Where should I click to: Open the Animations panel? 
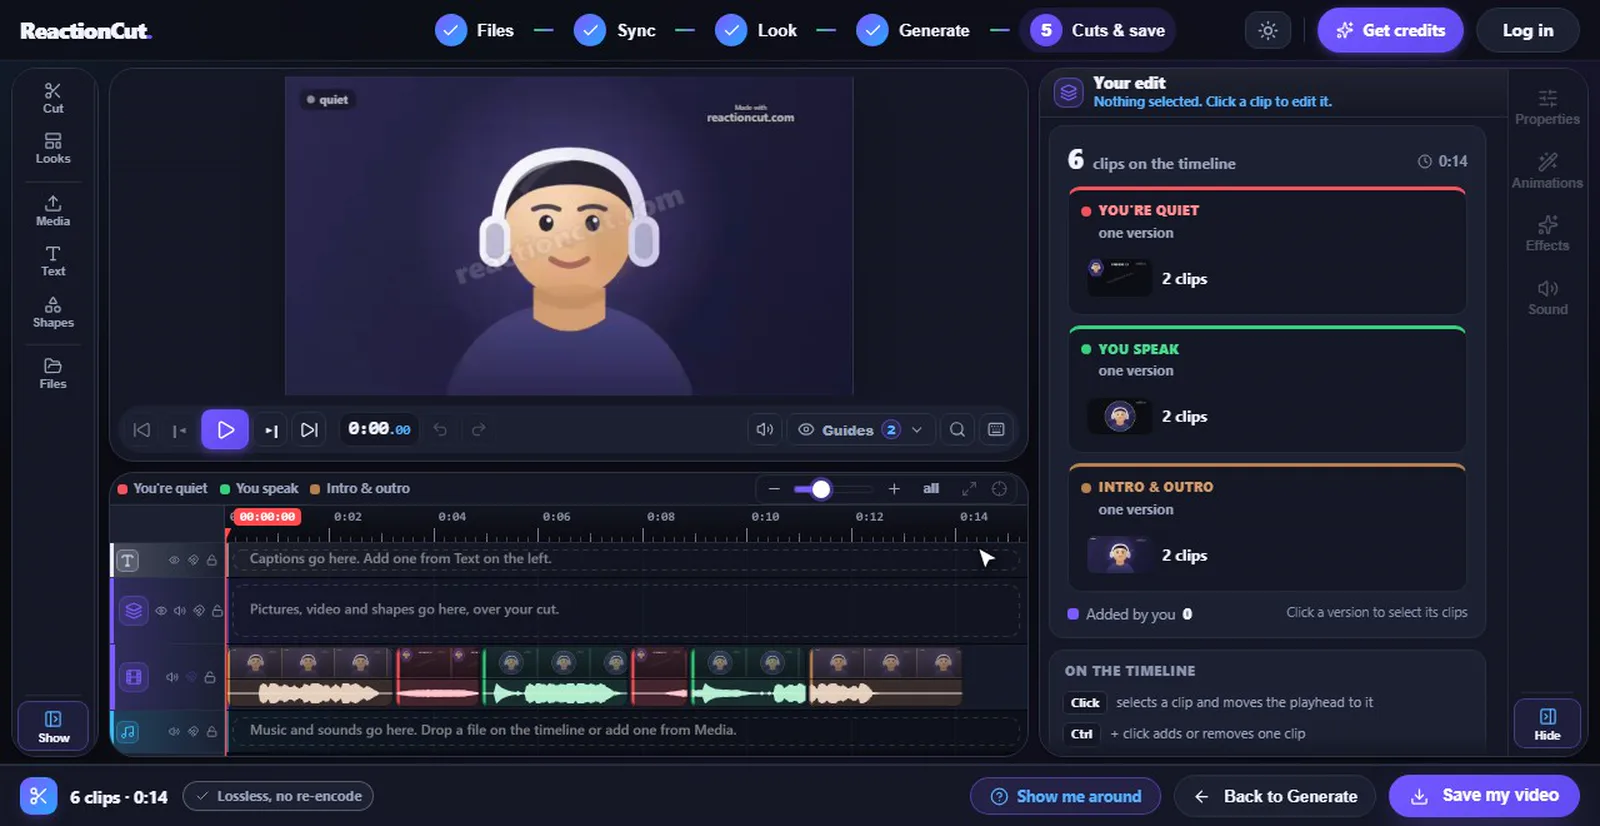[1547, 170]
